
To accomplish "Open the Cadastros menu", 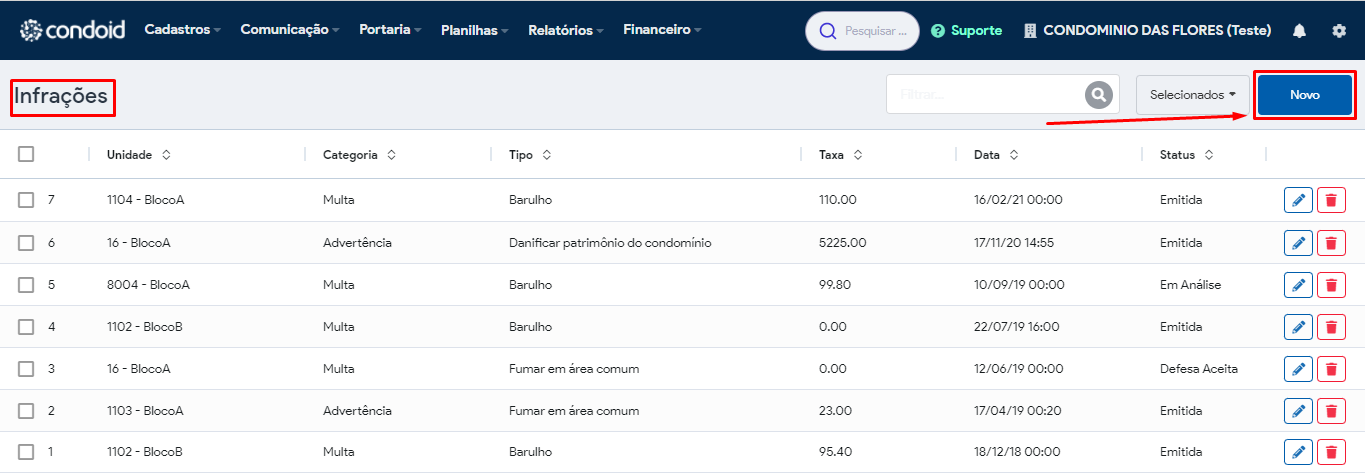I will [x=183, y=30].
